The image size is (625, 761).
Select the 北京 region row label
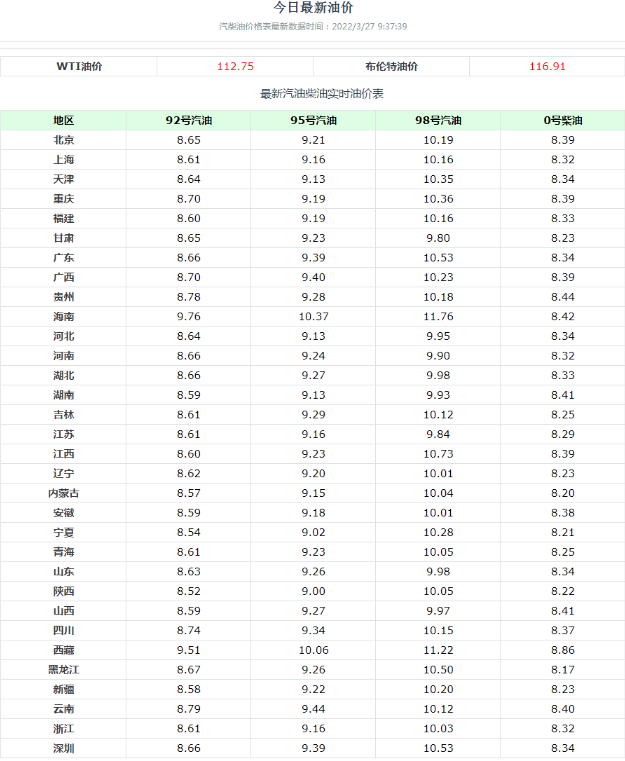(64, 140)
